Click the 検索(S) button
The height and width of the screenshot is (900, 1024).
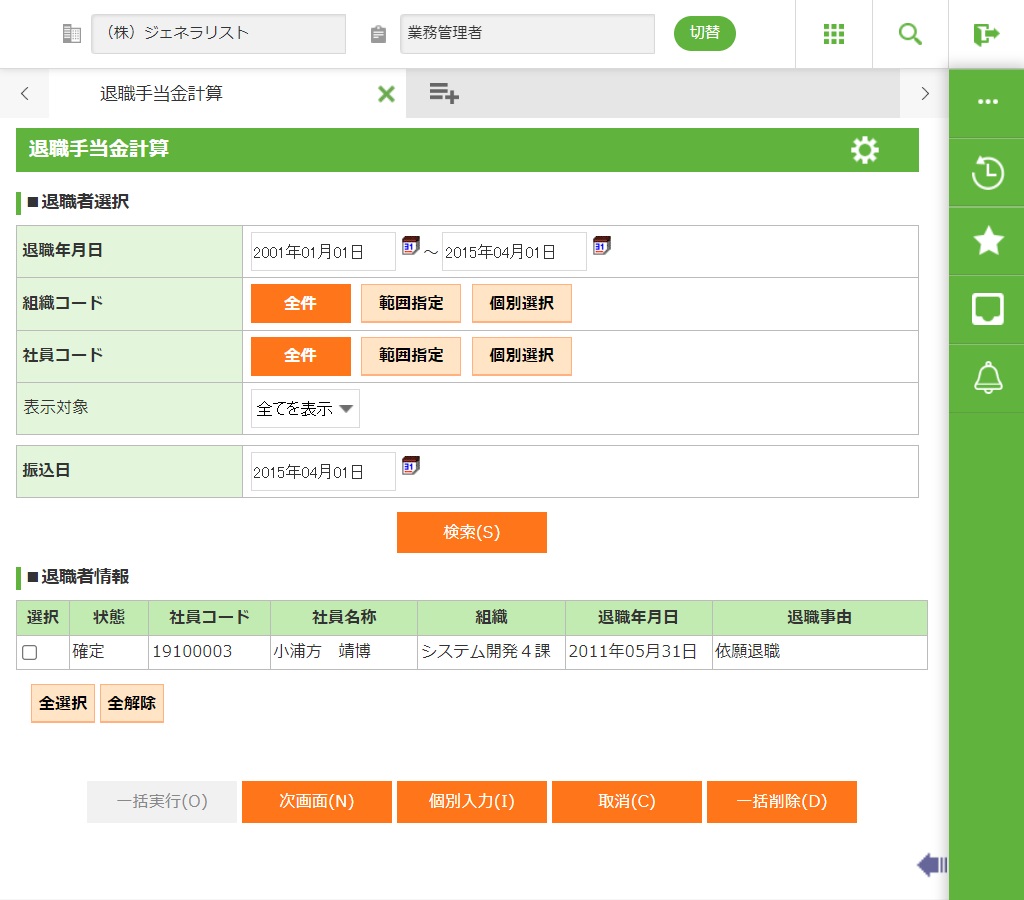472,532
